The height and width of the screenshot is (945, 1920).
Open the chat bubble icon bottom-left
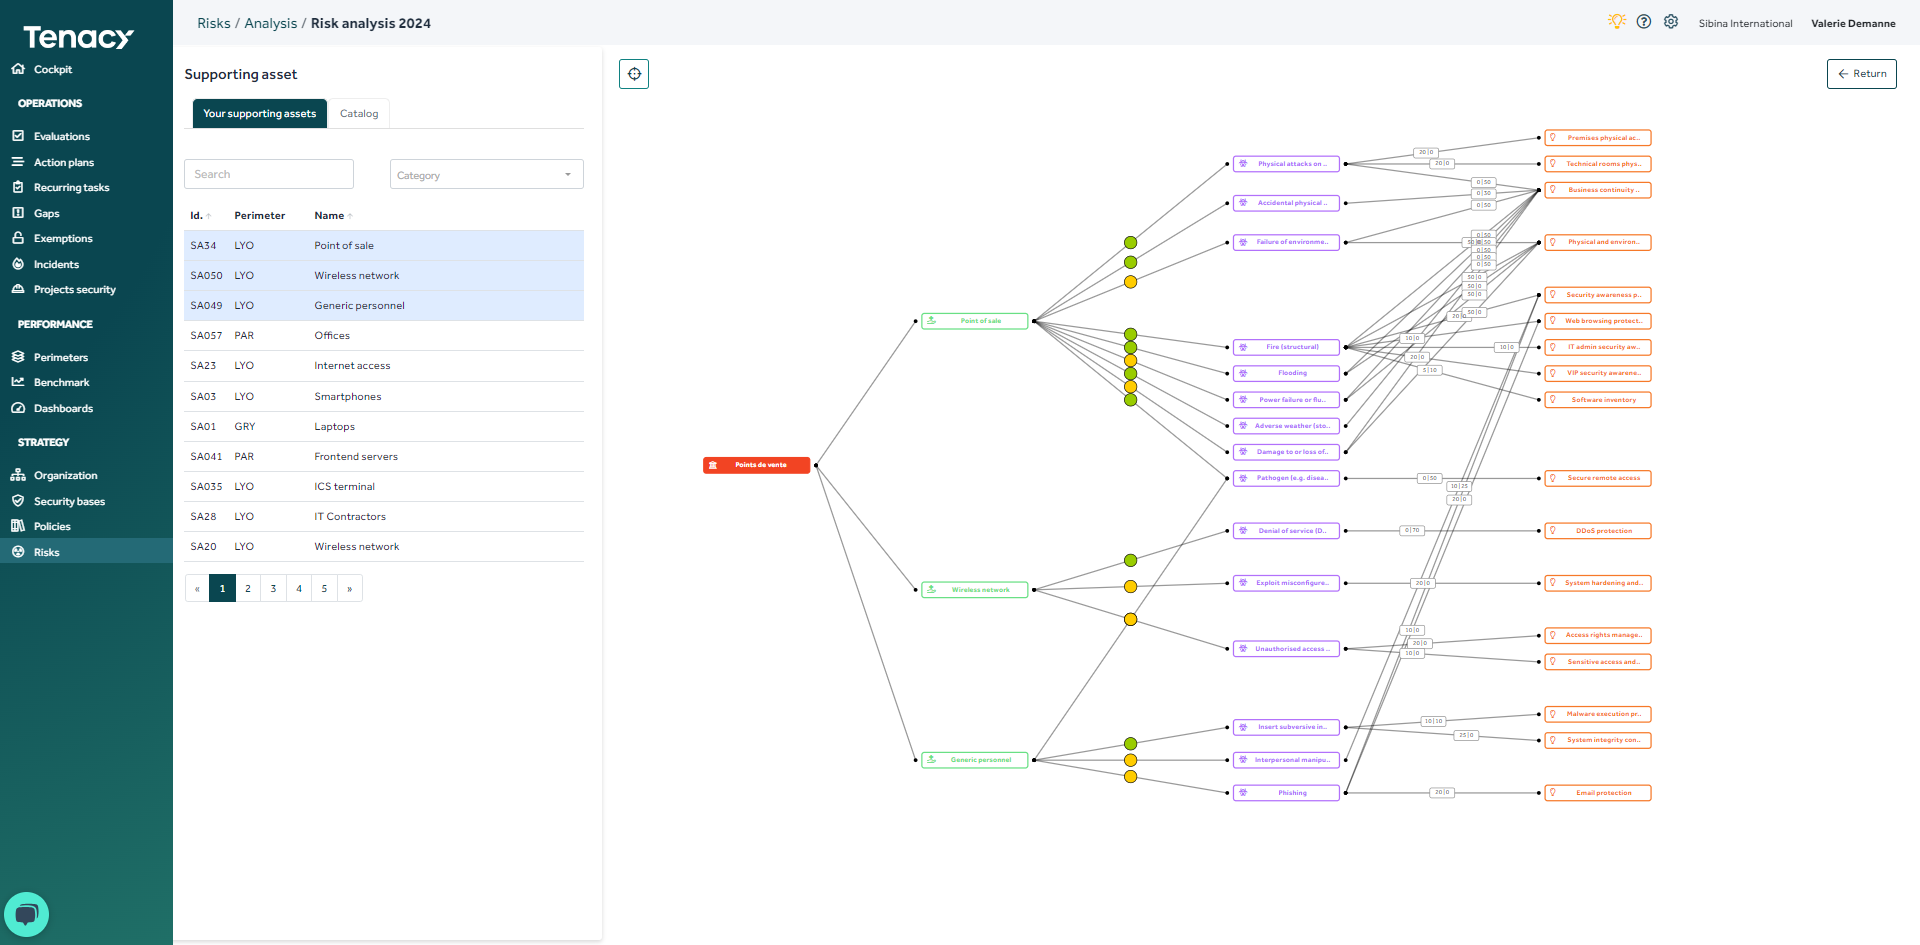coord(27,914)
